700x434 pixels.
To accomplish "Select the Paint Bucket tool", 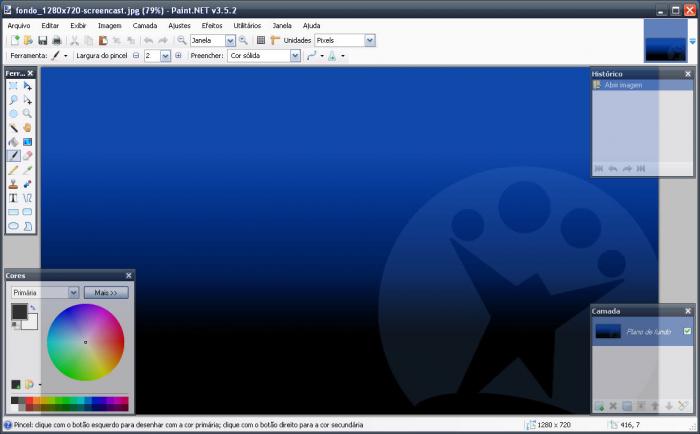I will (x=13, y=142).
